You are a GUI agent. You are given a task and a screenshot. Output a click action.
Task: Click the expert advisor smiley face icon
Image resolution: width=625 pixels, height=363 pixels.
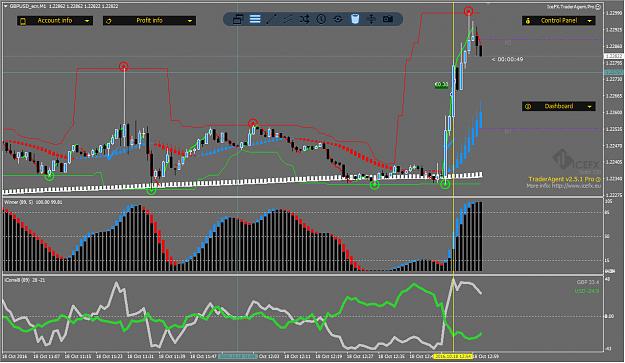coord(598,7)
